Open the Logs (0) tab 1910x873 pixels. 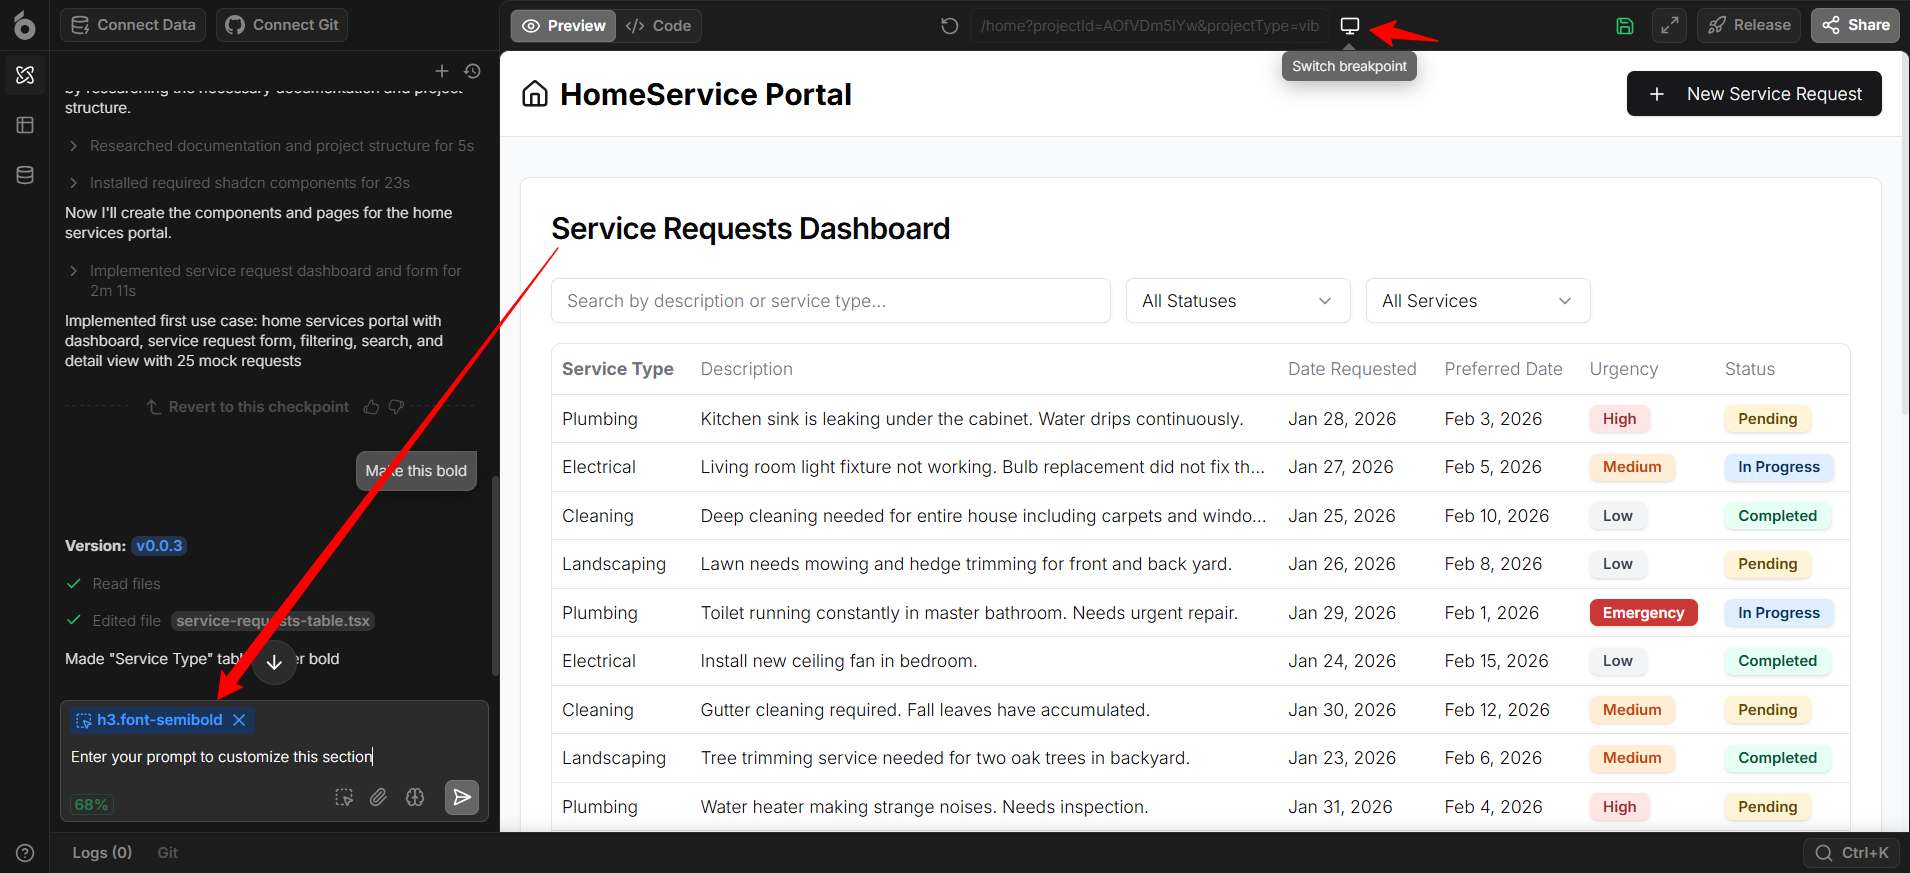102,853
